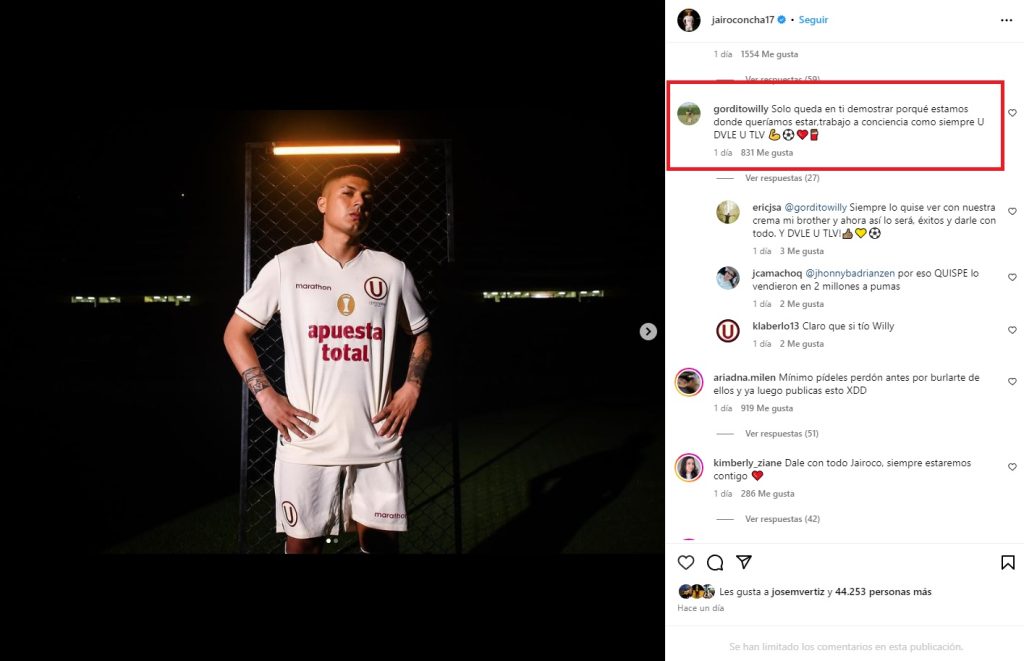Like the post with the heart icon
The height and width of the screenshot is (661, 1024).
[686, 562]
